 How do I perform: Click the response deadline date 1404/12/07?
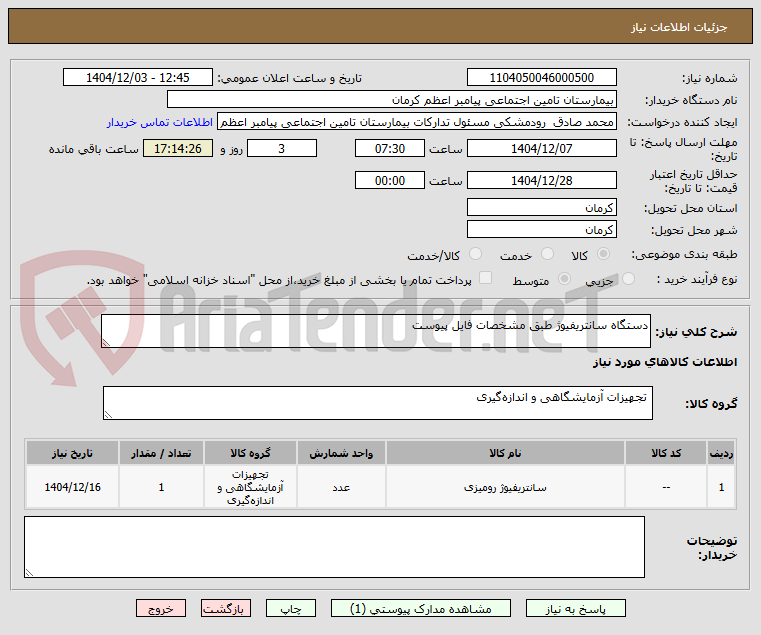click(542, 148)
